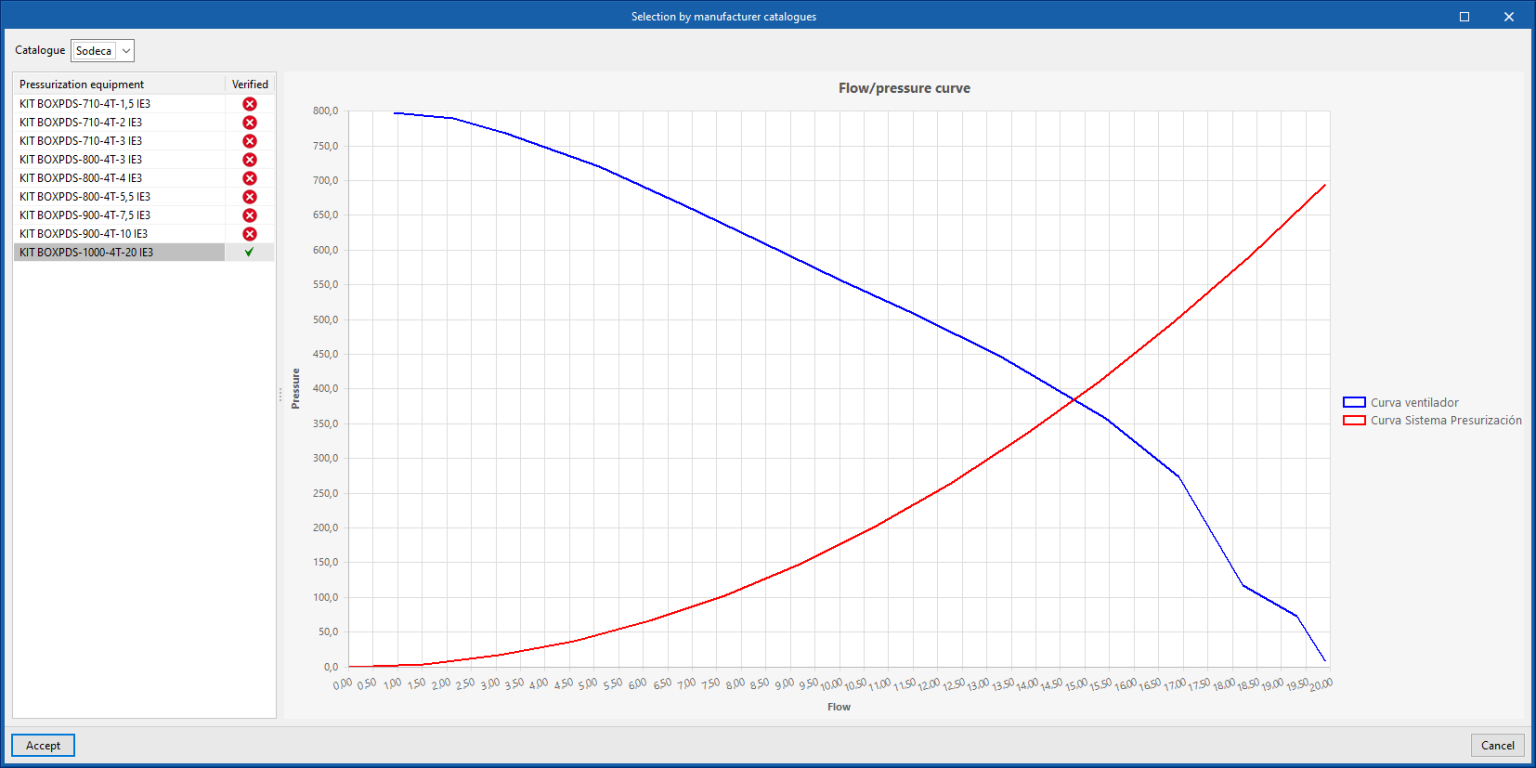Click the Curva ventilador legend label
1536x768 pixels.
pos(1415,402)
